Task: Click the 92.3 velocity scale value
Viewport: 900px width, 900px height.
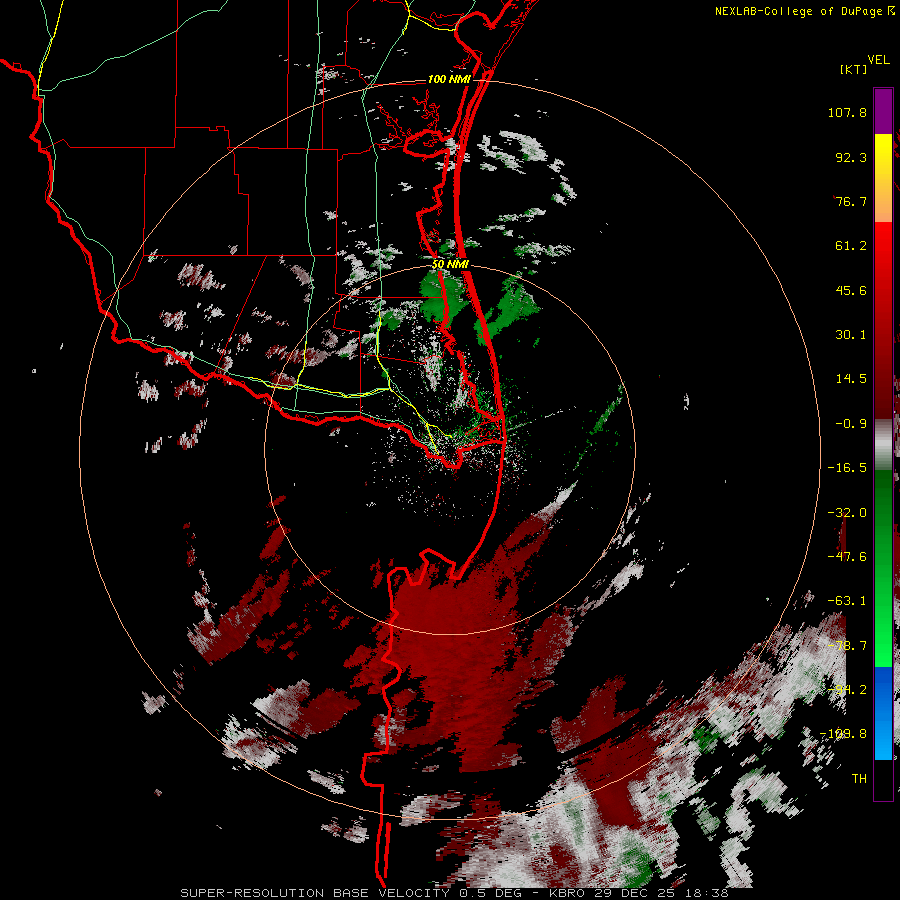Action: 851,157
